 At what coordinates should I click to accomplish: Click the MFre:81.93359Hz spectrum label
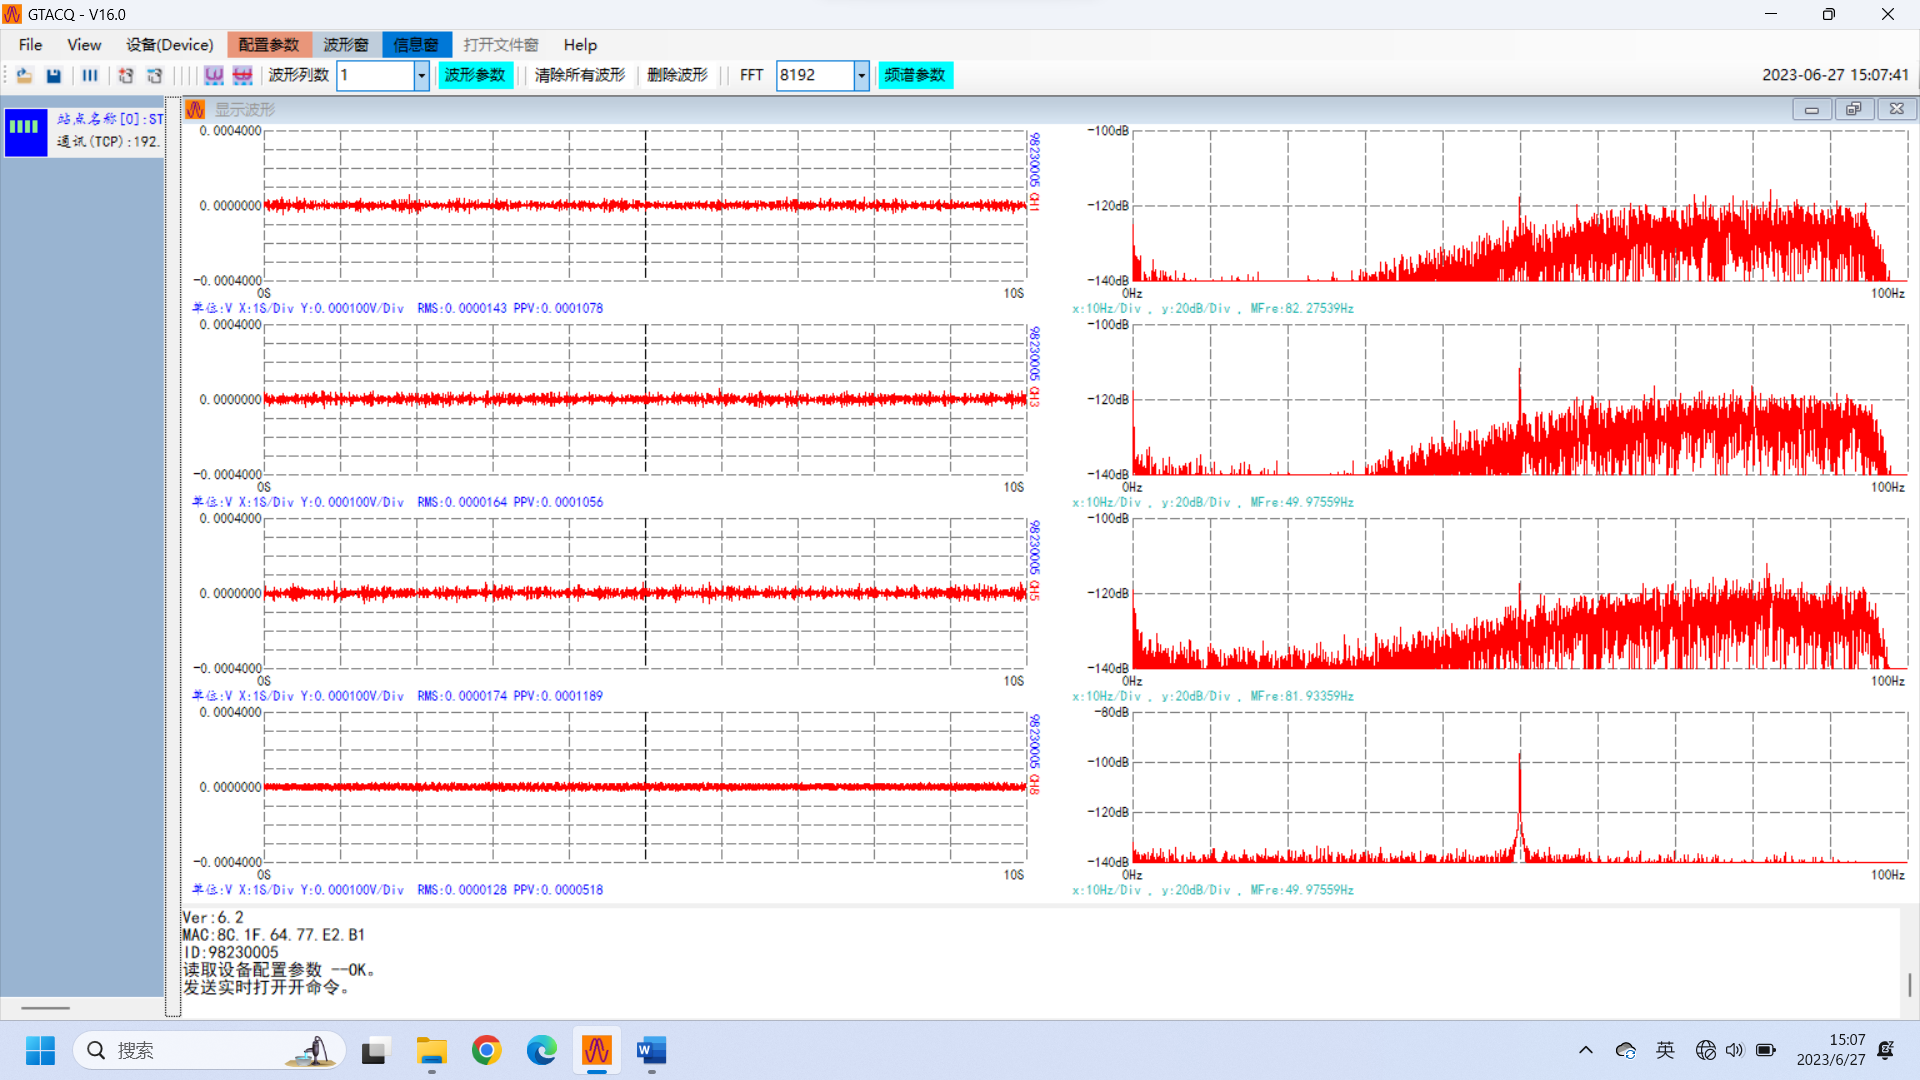click(1302, 697)
